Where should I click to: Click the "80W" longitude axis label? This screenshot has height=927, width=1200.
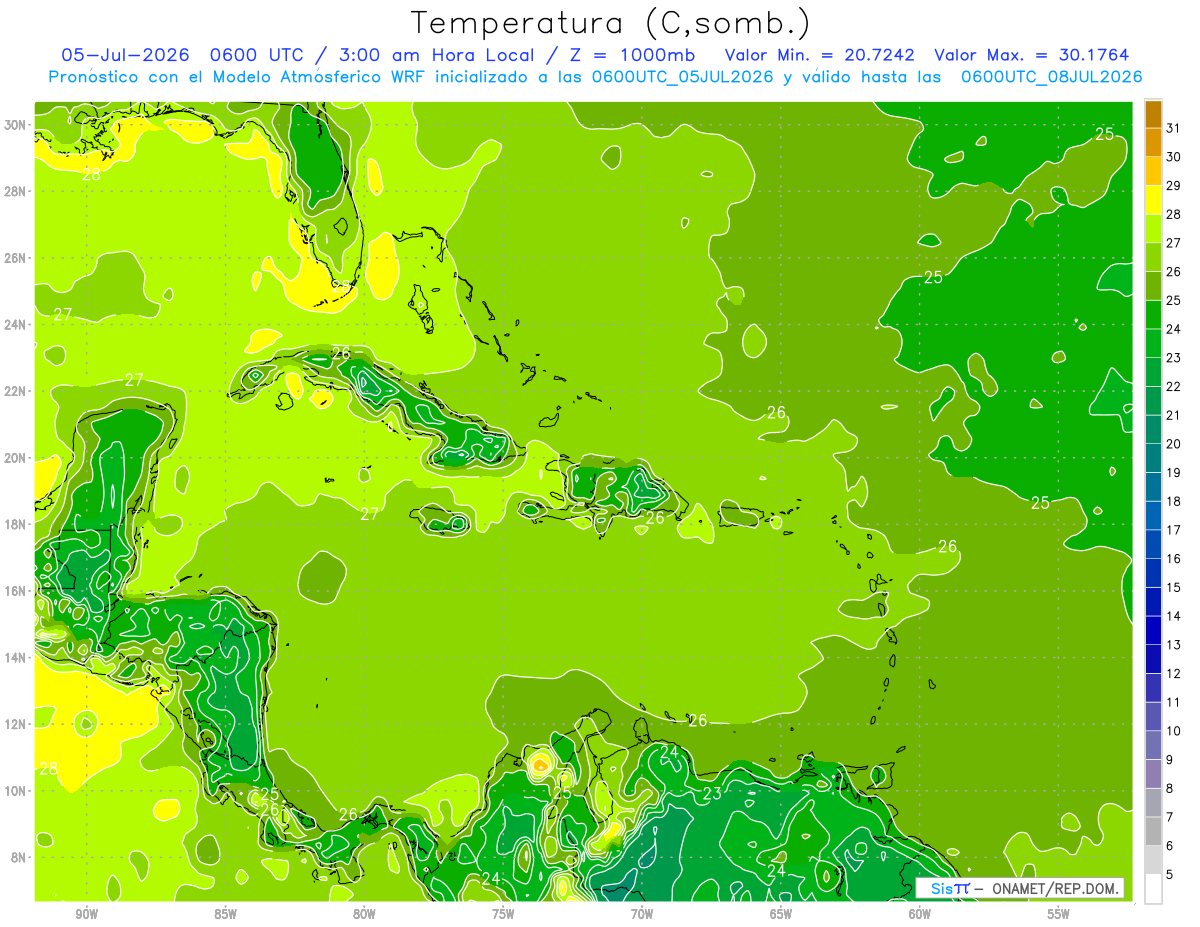[x=364, y=914]
